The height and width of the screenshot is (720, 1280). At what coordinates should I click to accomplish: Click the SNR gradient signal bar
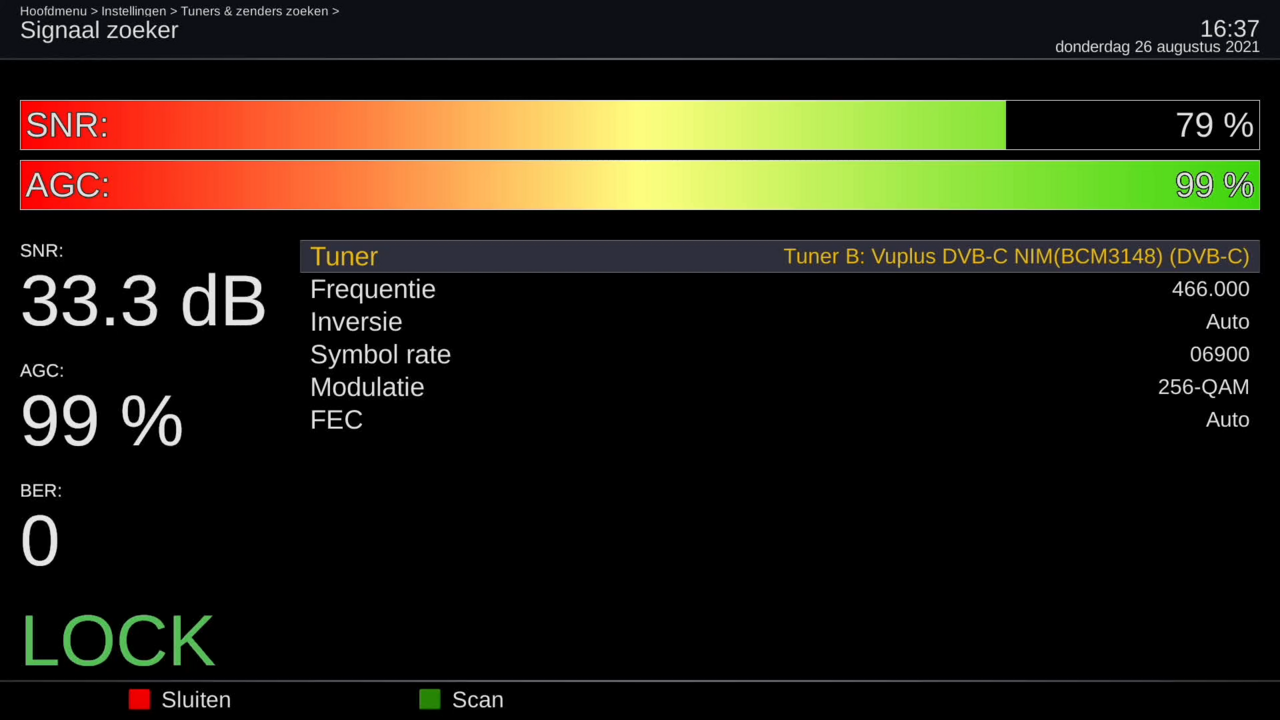(512, 125)
